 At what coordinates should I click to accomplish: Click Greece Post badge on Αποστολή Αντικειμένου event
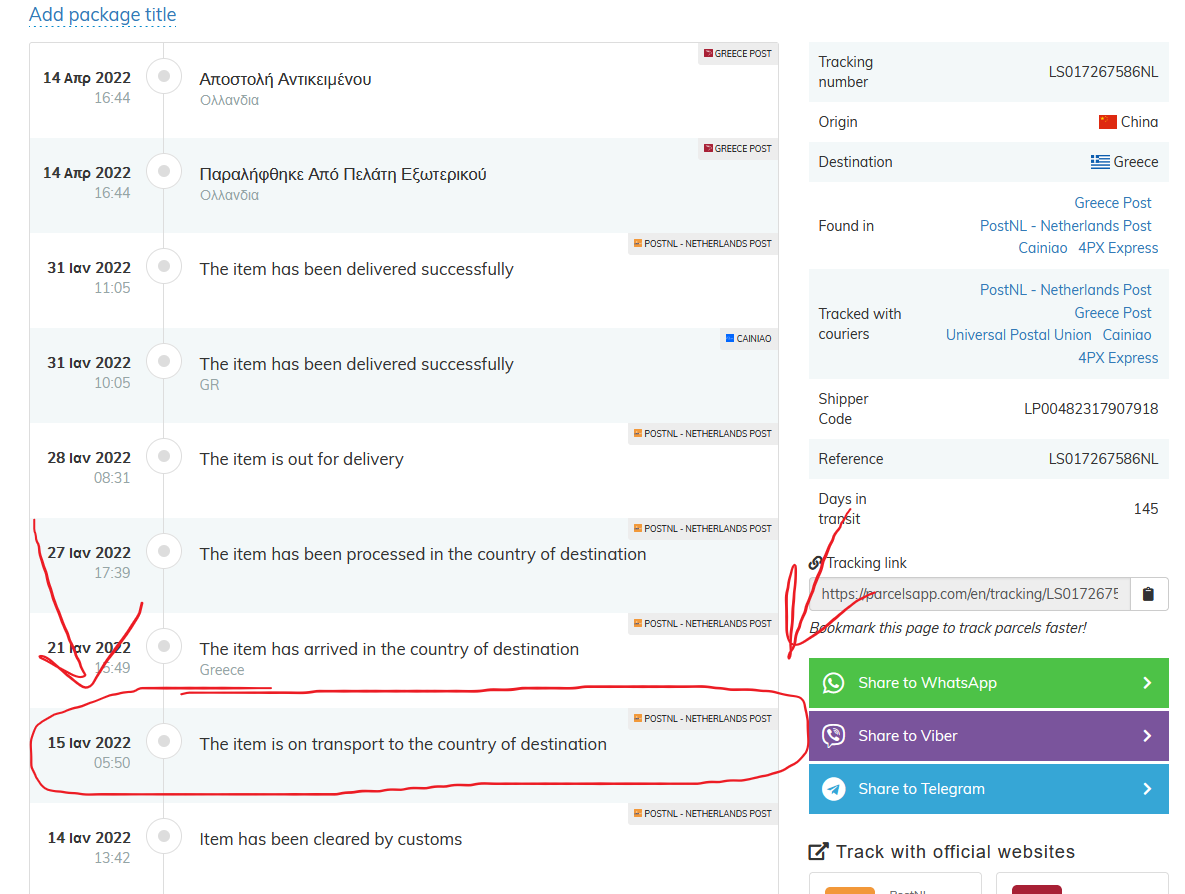[x=738, y=54]
